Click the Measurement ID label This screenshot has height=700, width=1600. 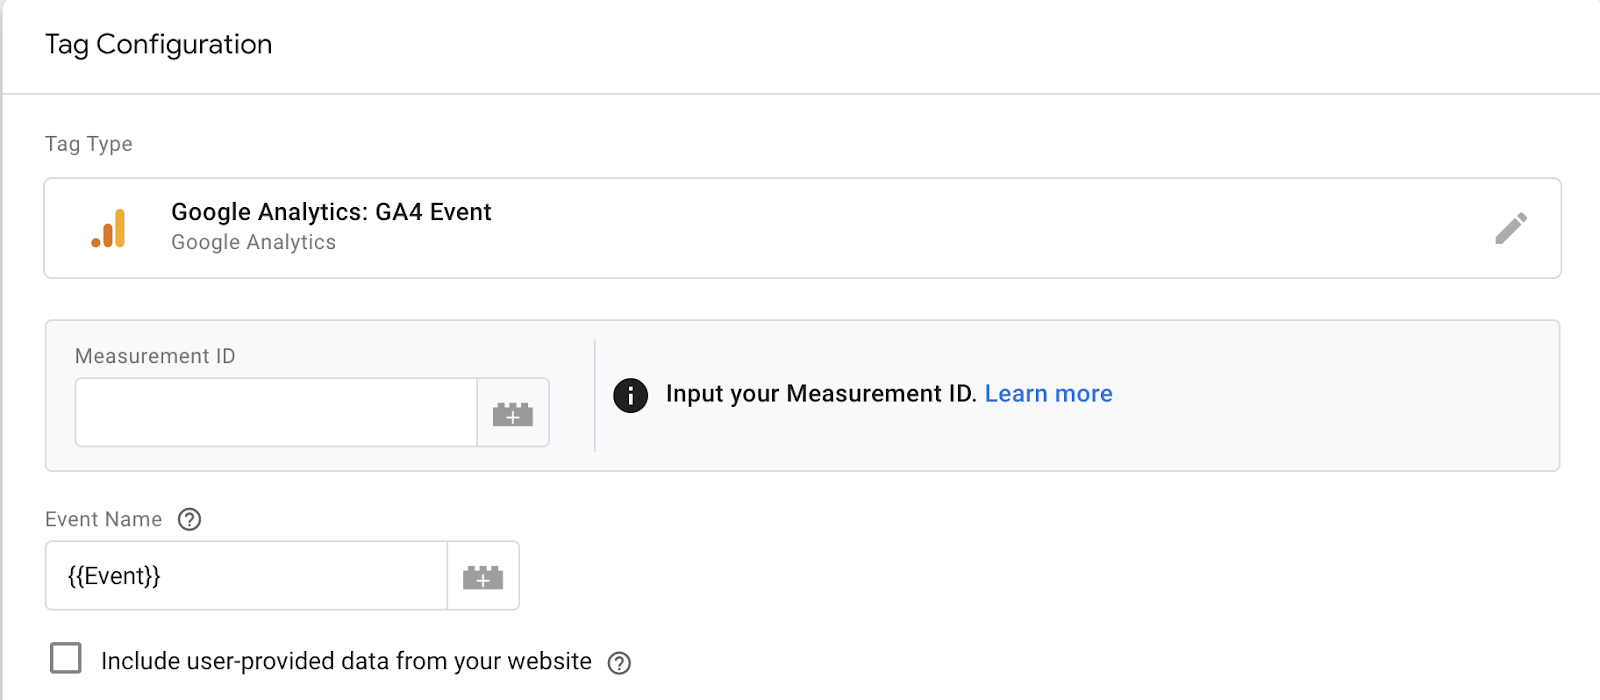tap(155, 356)
